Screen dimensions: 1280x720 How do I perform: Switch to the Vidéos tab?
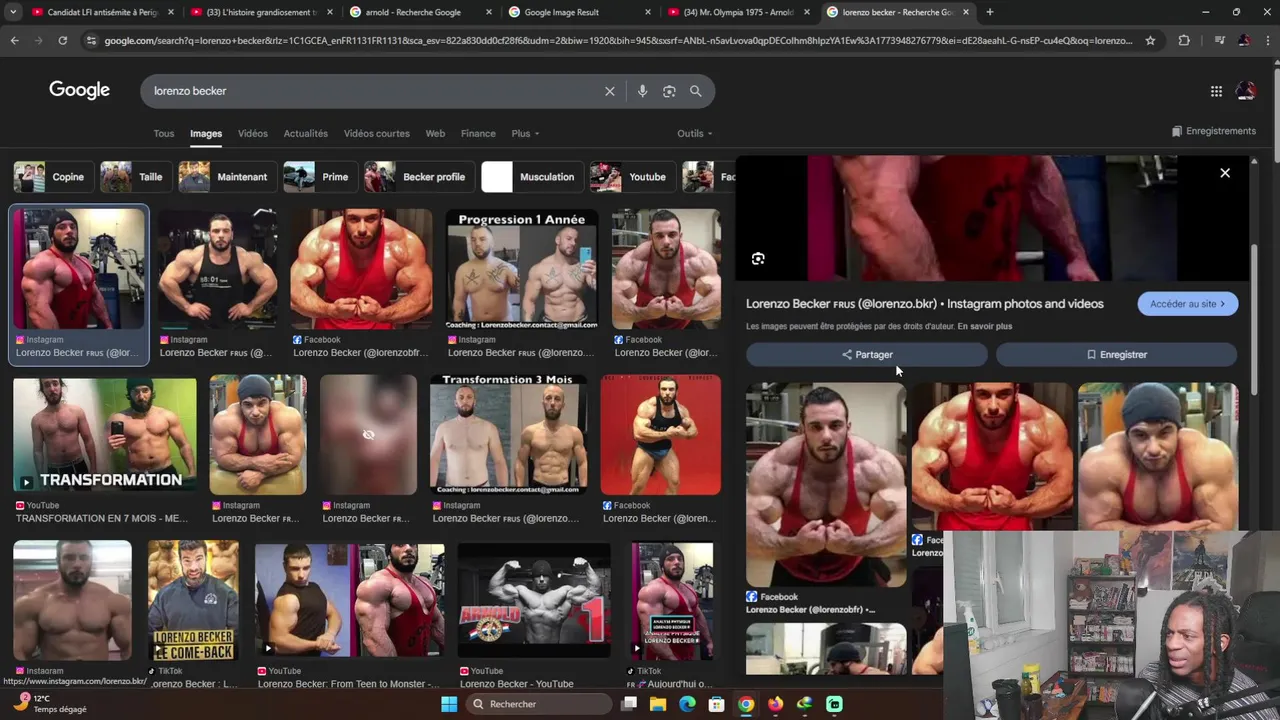[x=253, y=134]
